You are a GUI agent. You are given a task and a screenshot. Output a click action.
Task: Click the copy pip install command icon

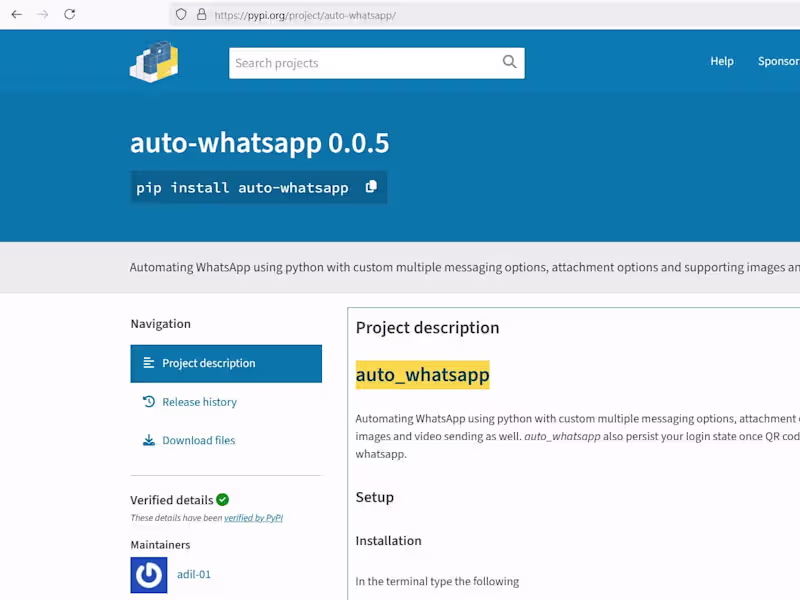(x=371, y=187)
